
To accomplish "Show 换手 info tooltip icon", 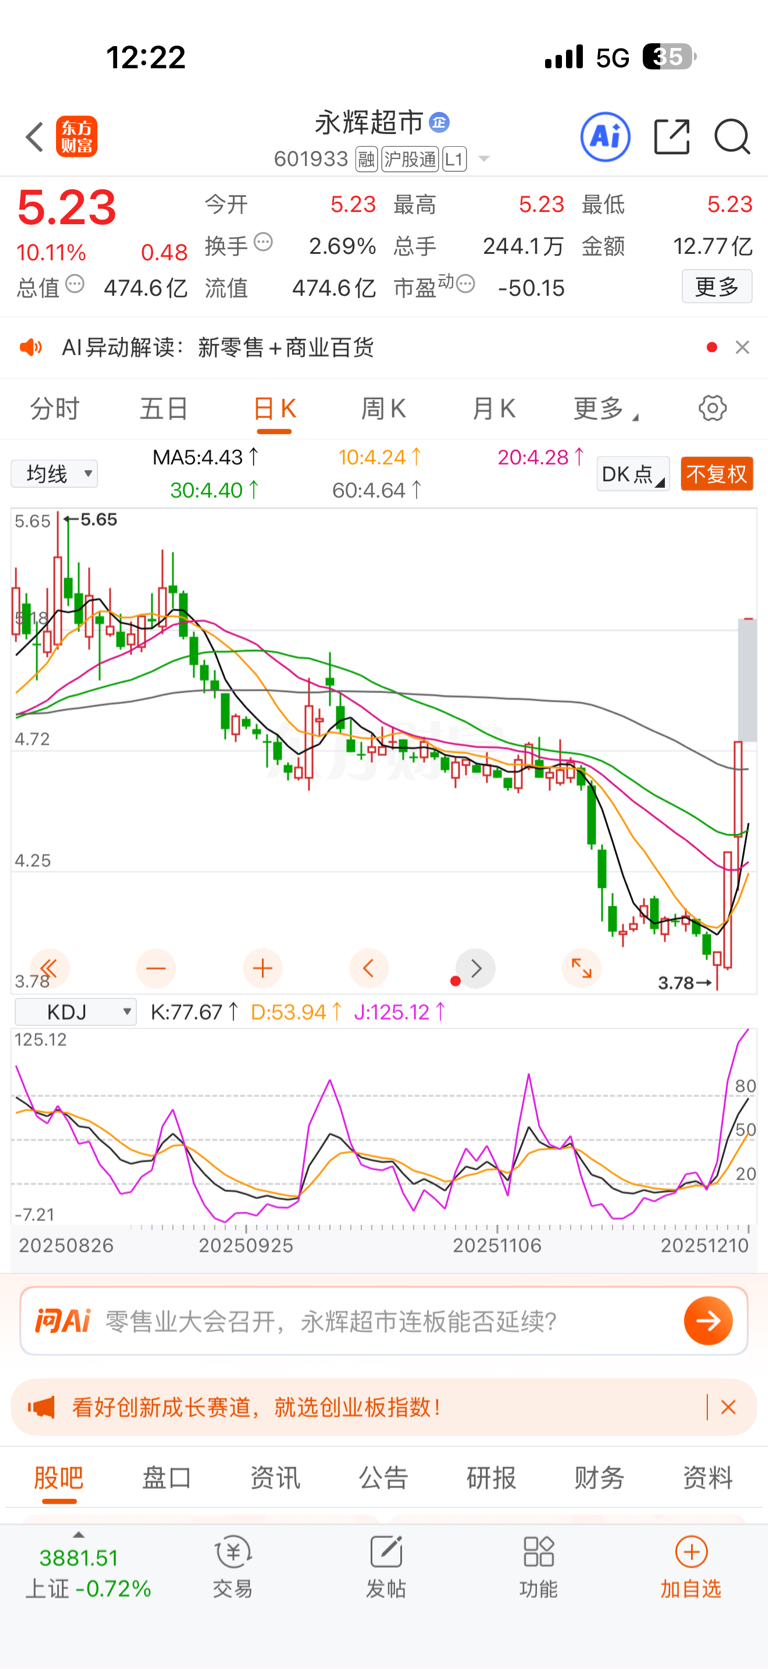I will (263, 241).
